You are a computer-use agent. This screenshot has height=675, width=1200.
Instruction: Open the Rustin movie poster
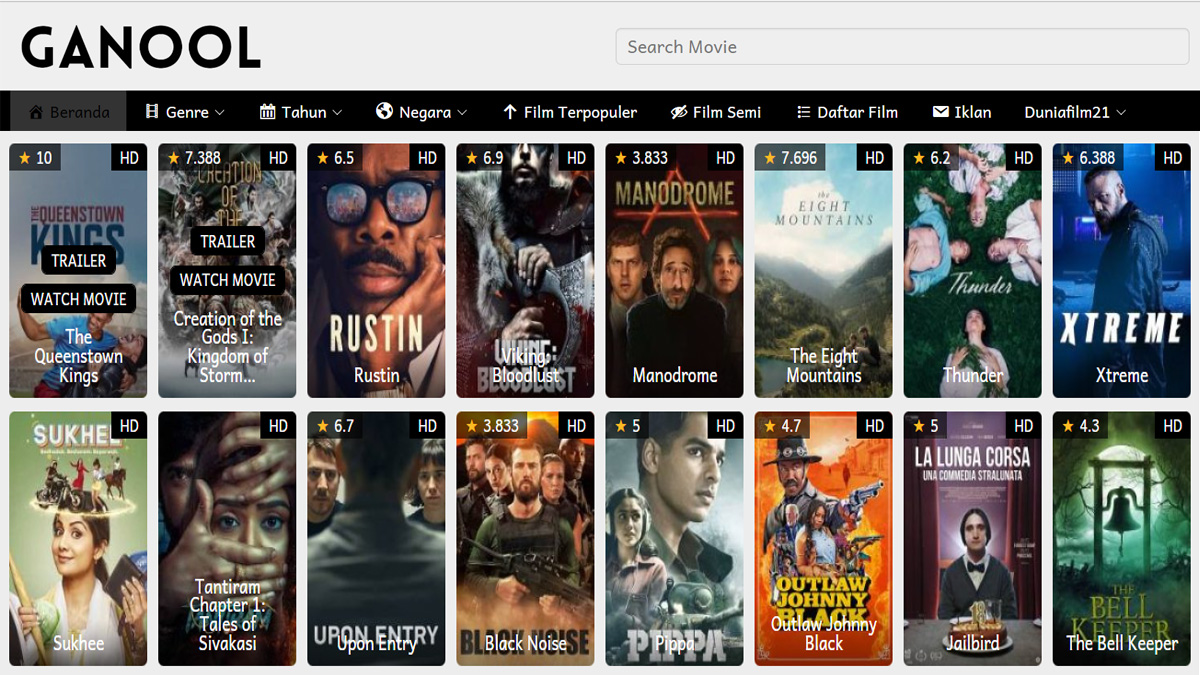pyautogui.click(x=376, y=269)
